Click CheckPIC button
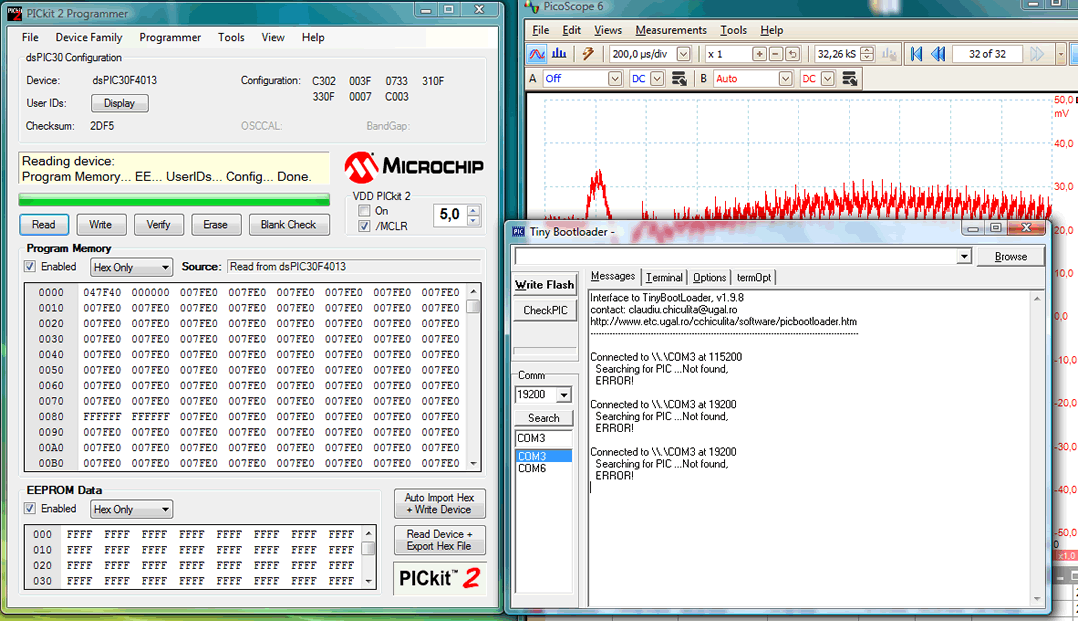Viewport: 1078px width, 621px height. 545,310
